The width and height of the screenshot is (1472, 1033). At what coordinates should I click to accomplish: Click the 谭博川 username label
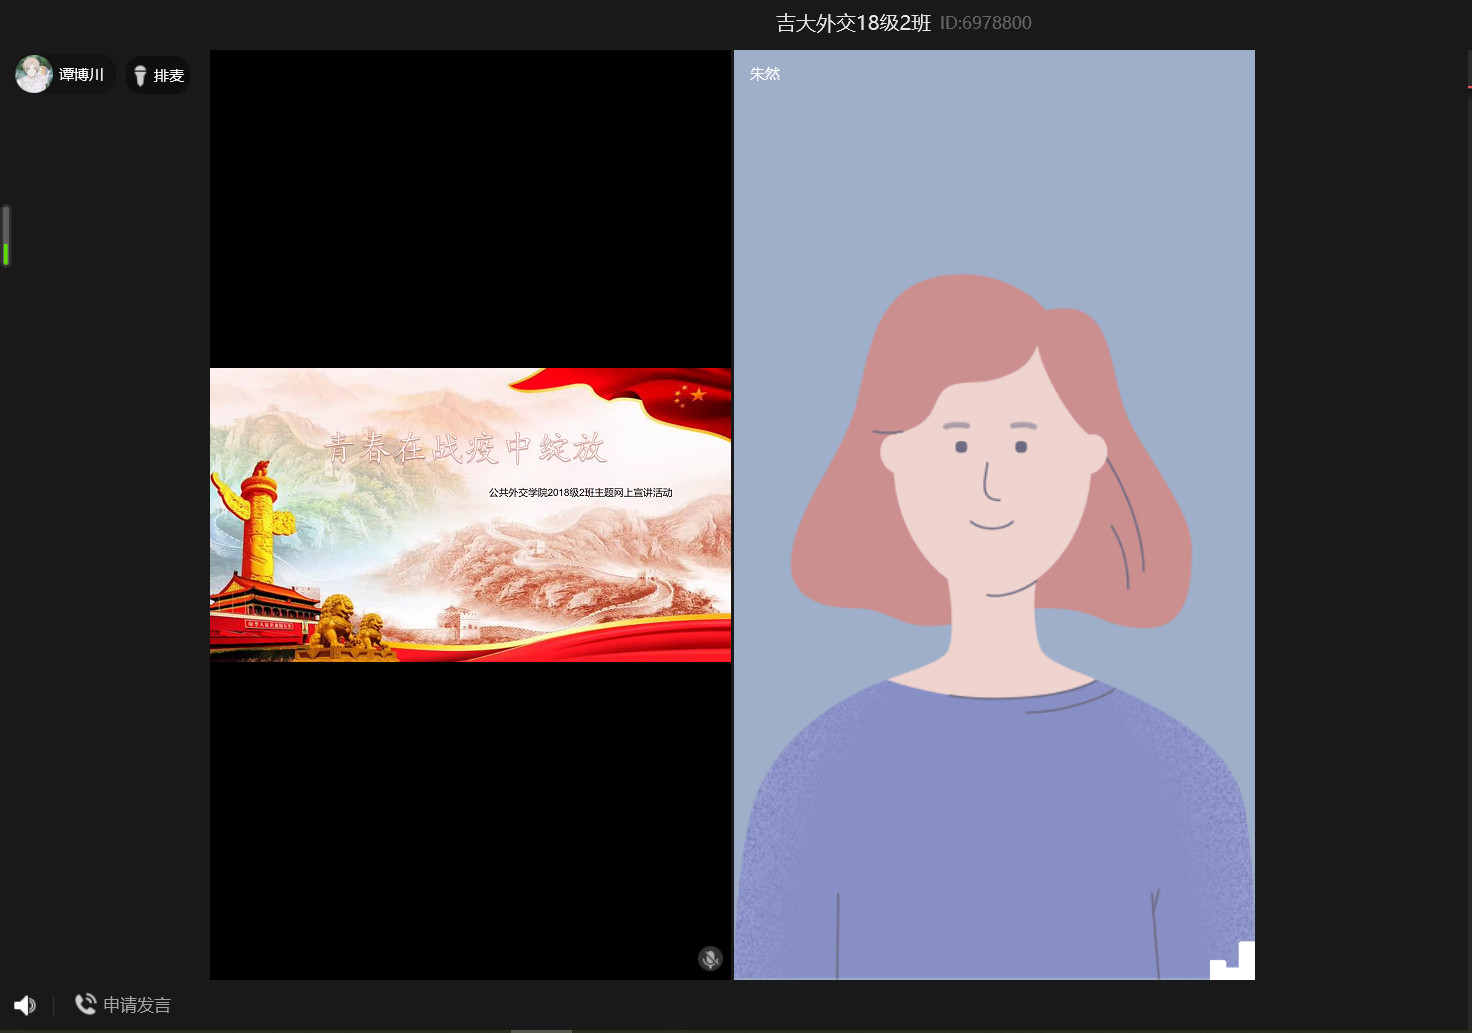pos(81,75)
